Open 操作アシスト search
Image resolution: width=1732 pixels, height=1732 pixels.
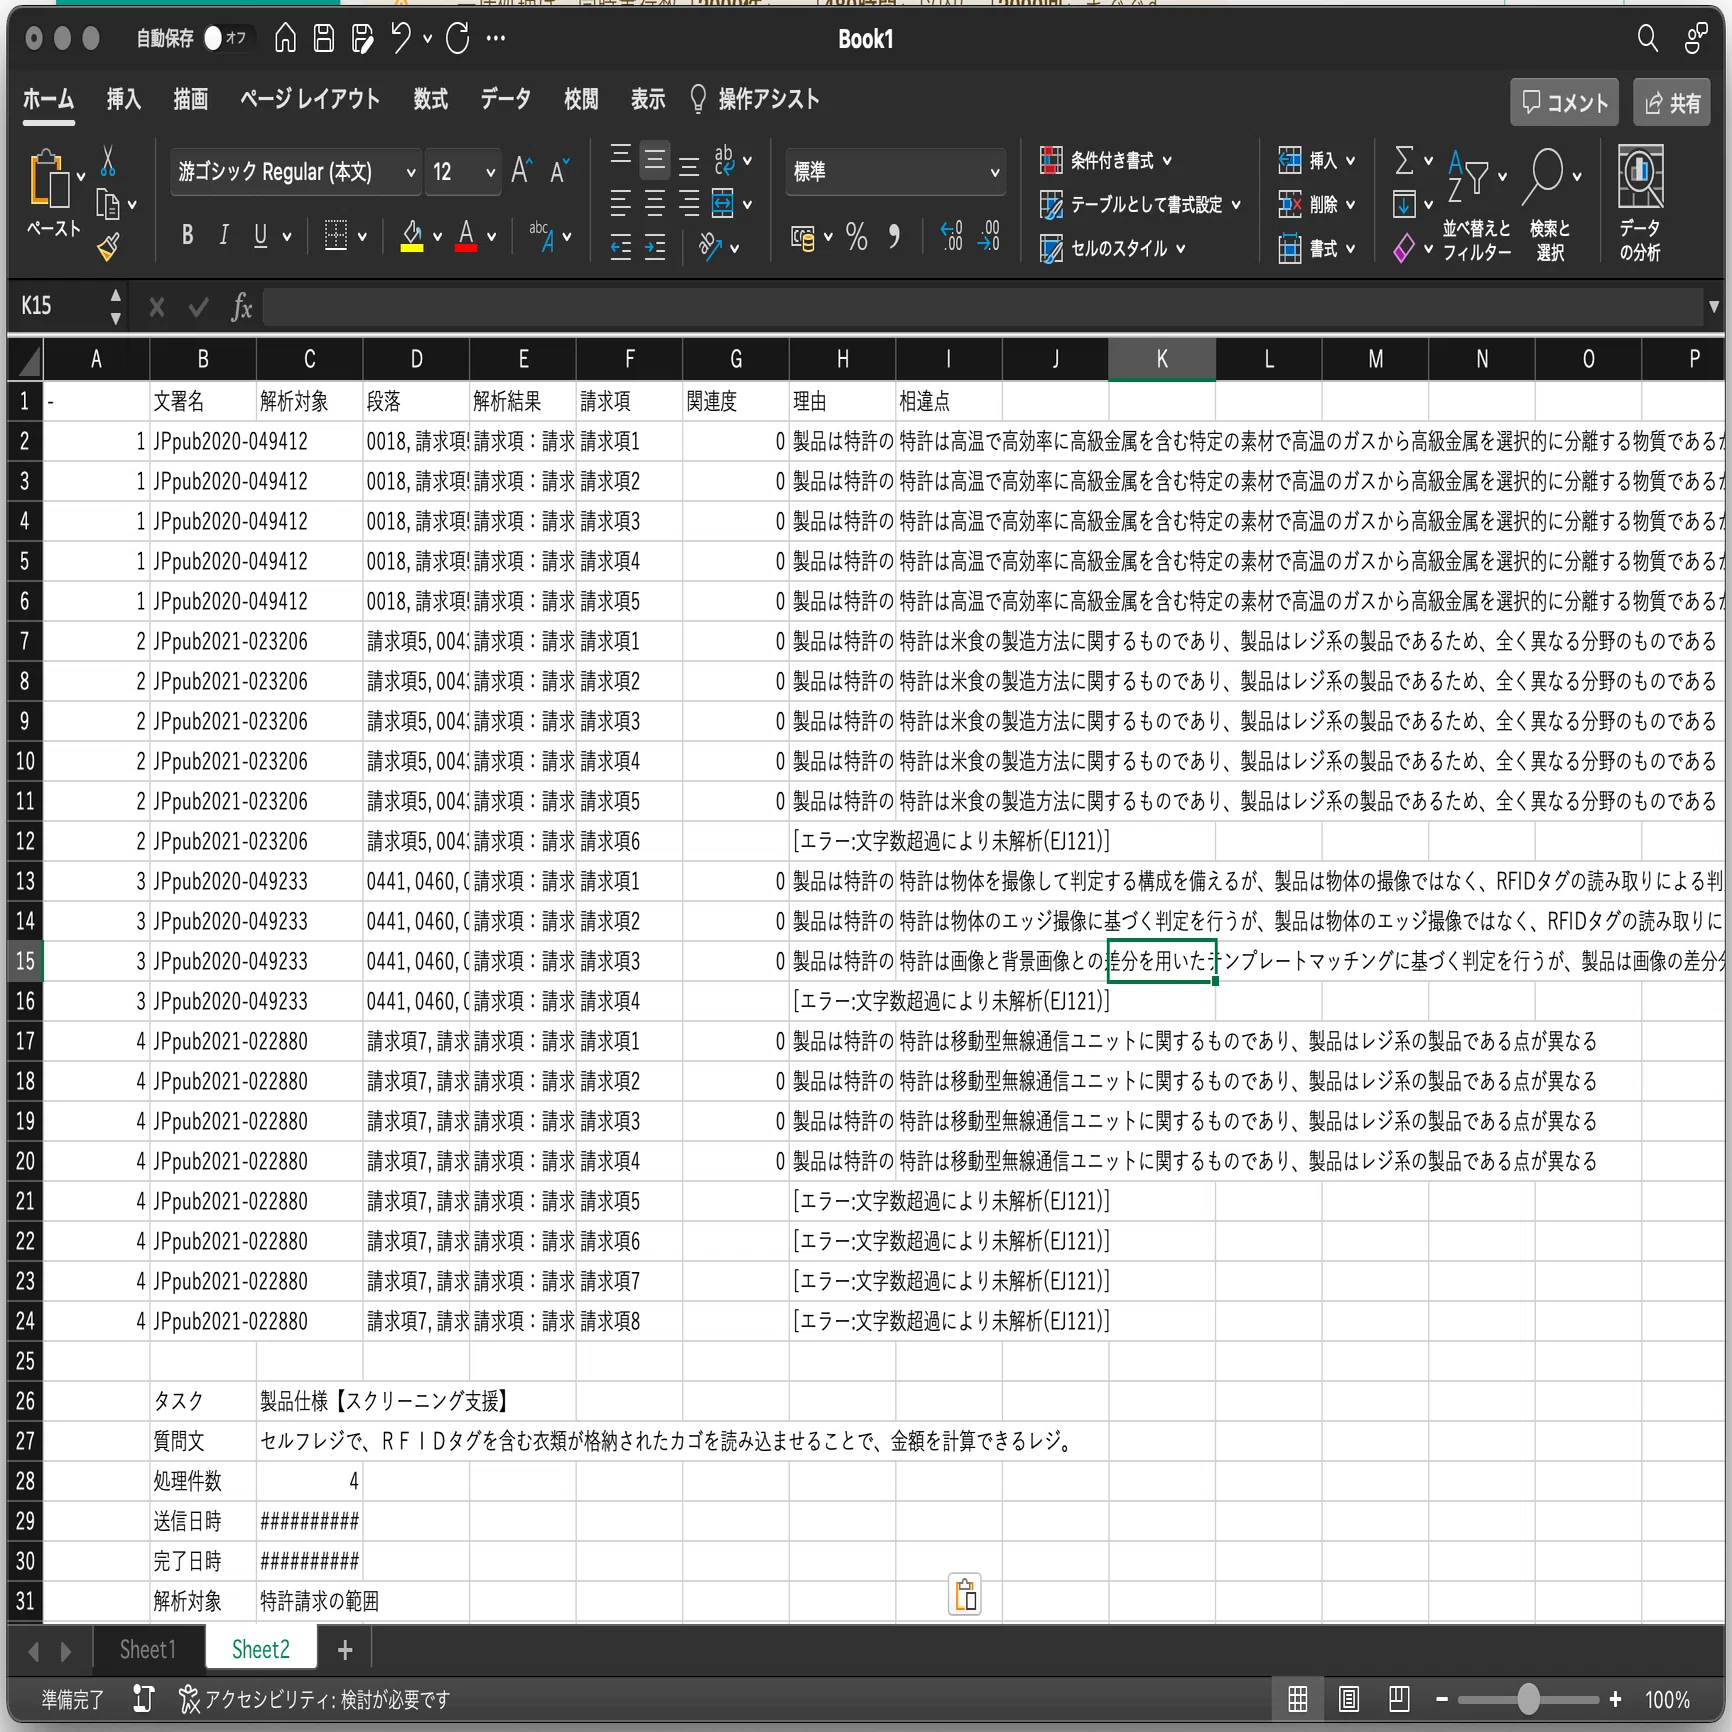755,99
